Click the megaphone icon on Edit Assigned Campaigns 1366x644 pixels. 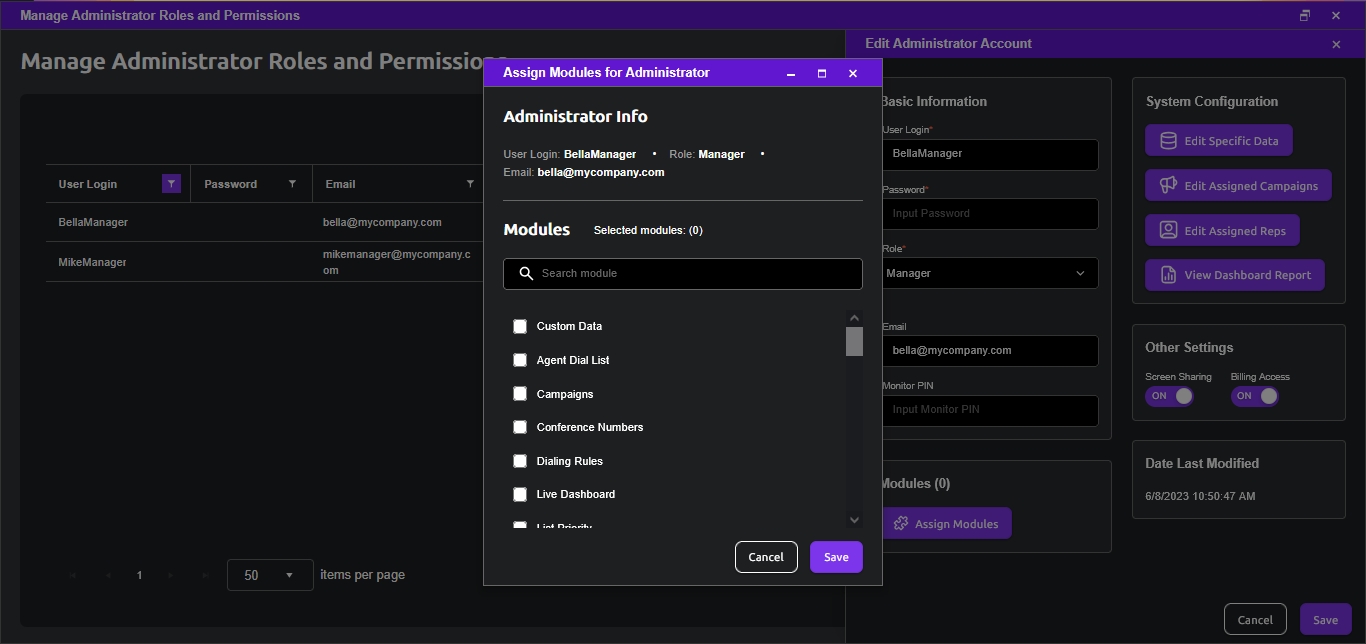(1168, 186)
